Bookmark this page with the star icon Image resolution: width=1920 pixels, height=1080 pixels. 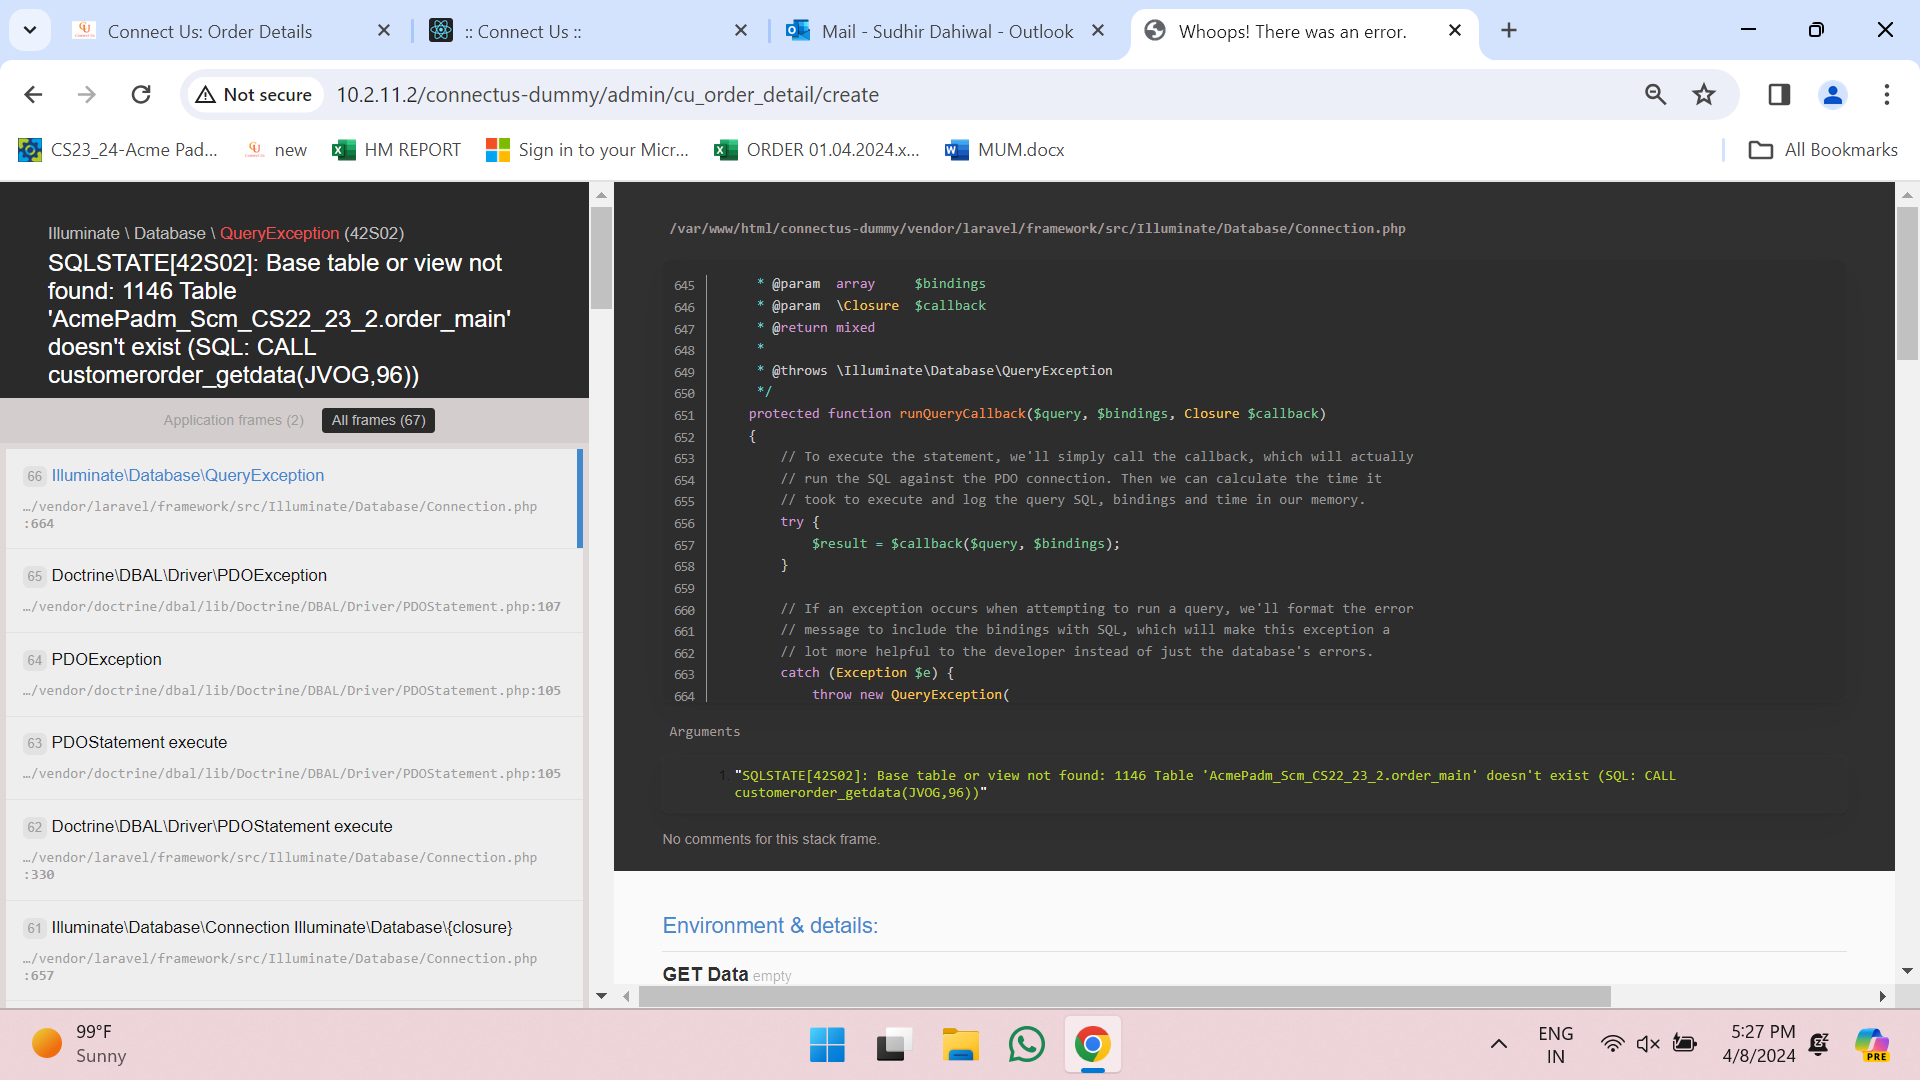[1704, 94]
